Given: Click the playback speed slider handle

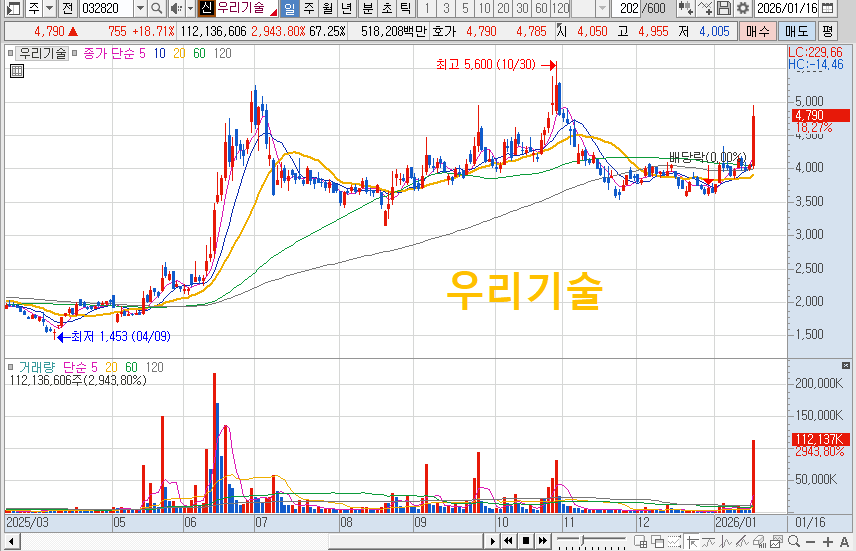Looking at the screenshot, I should click(x=583, y=541).
